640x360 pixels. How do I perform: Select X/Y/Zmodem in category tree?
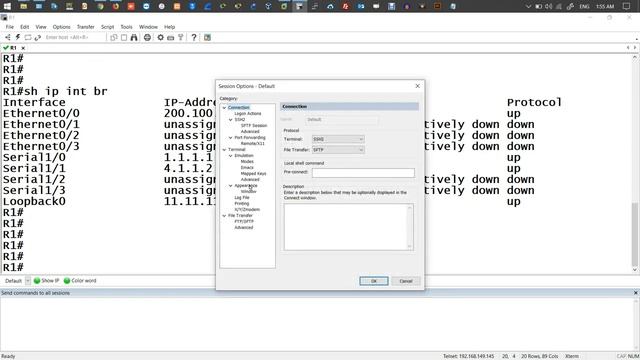coord(247,209)
